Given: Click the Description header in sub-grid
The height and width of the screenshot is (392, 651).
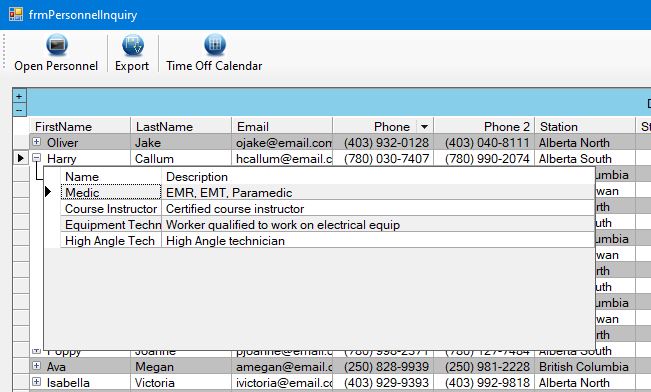Looking at the screenshot, I should point(378,176).
